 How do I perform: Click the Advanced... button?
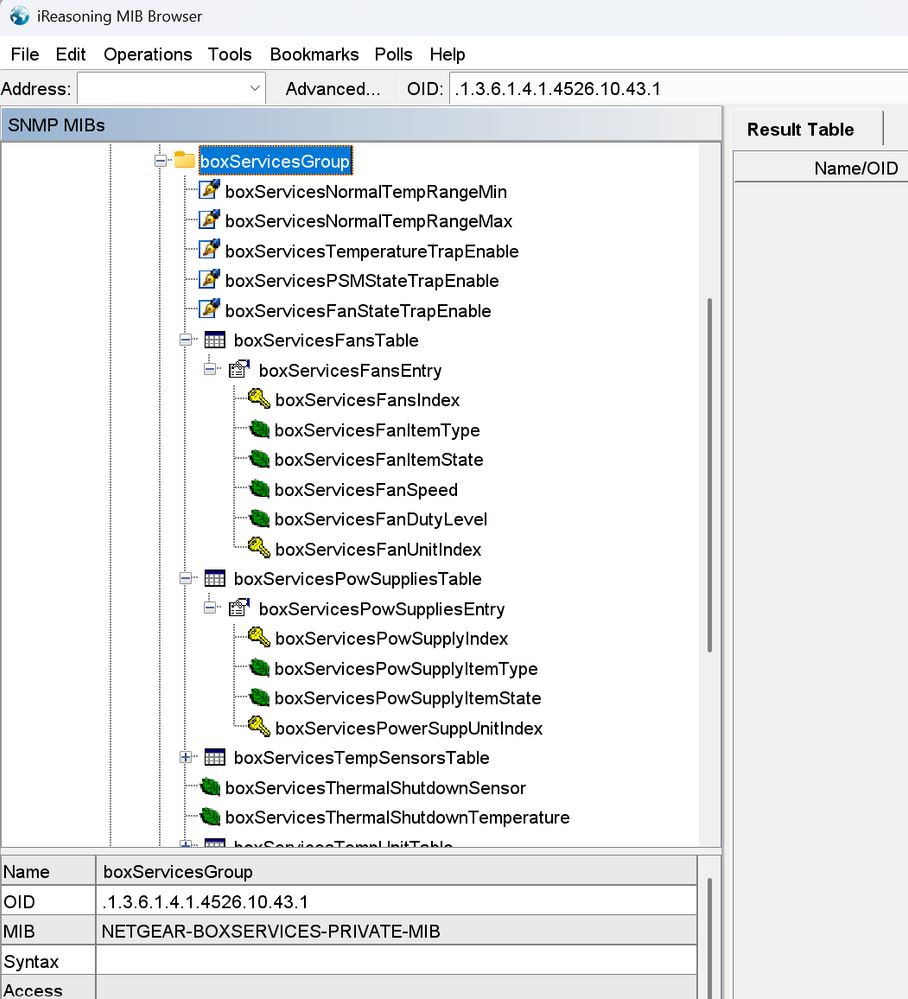click(332, 89)
